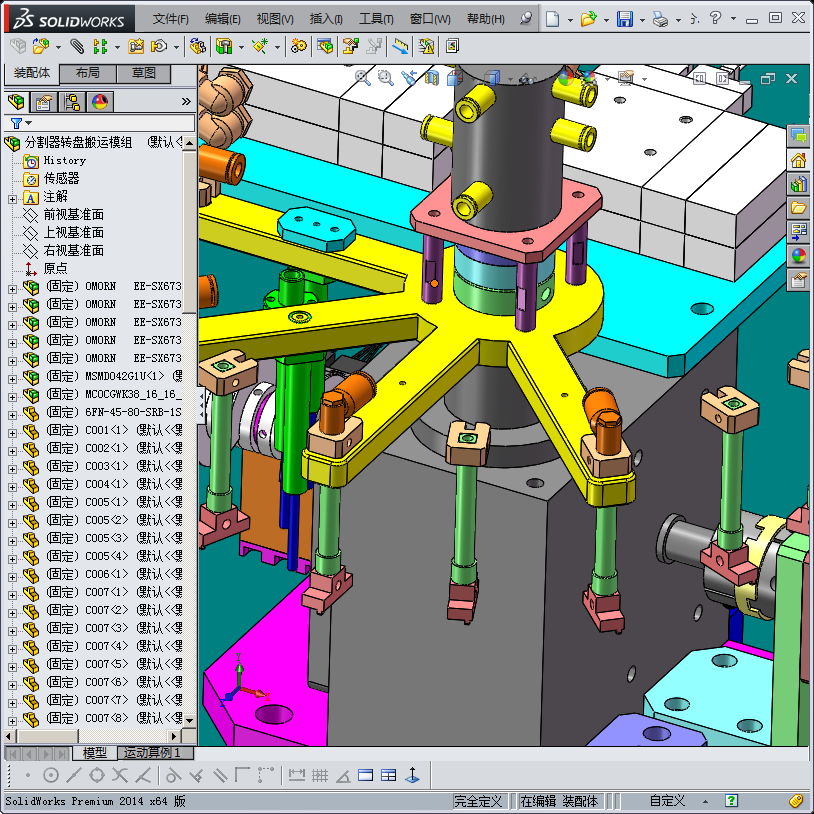Viewport: 814px width, 814px height.
Task: Click the yellow tag icon in status bar corner
Action: click(x=797, y=801)
